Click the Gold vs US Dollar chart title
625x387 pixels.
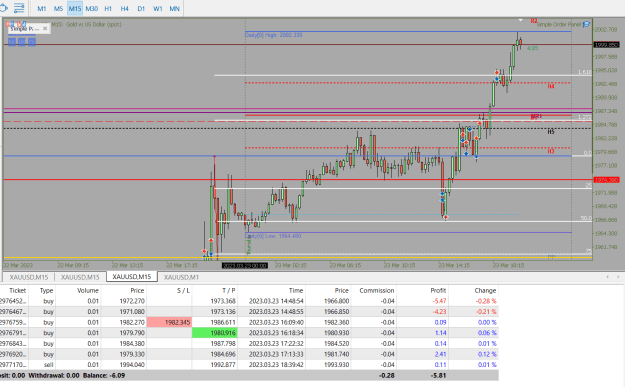click(94, 24)
